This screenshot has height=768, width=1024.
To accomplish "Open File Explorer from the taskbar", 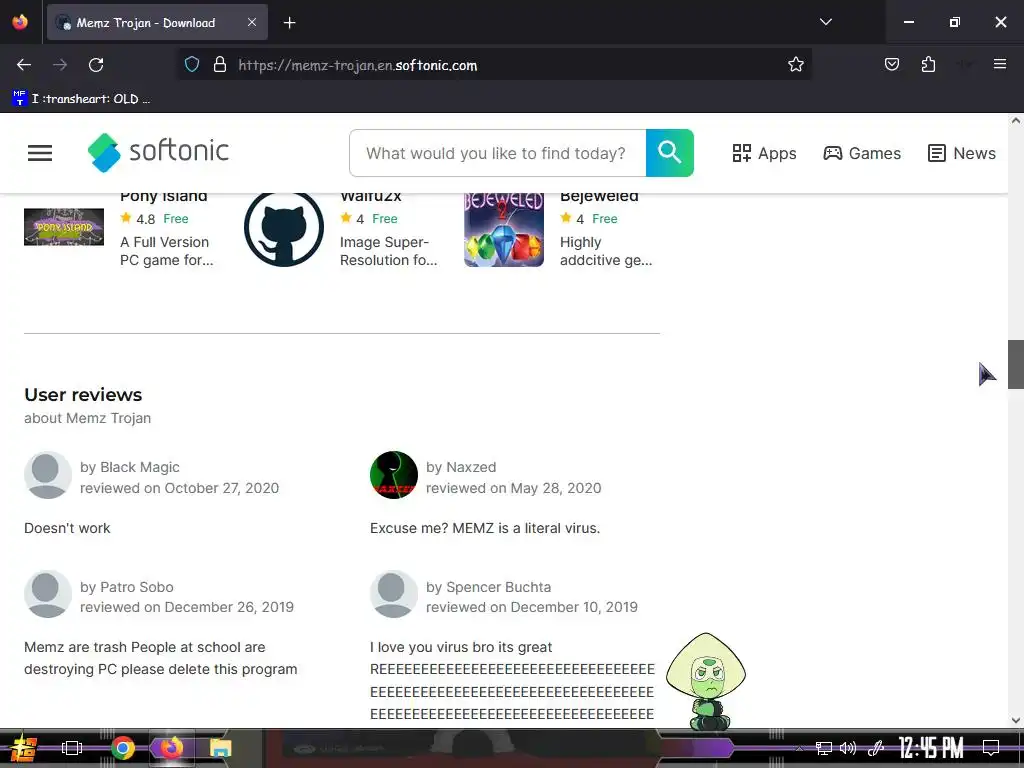I will click(x=221, y=748).
